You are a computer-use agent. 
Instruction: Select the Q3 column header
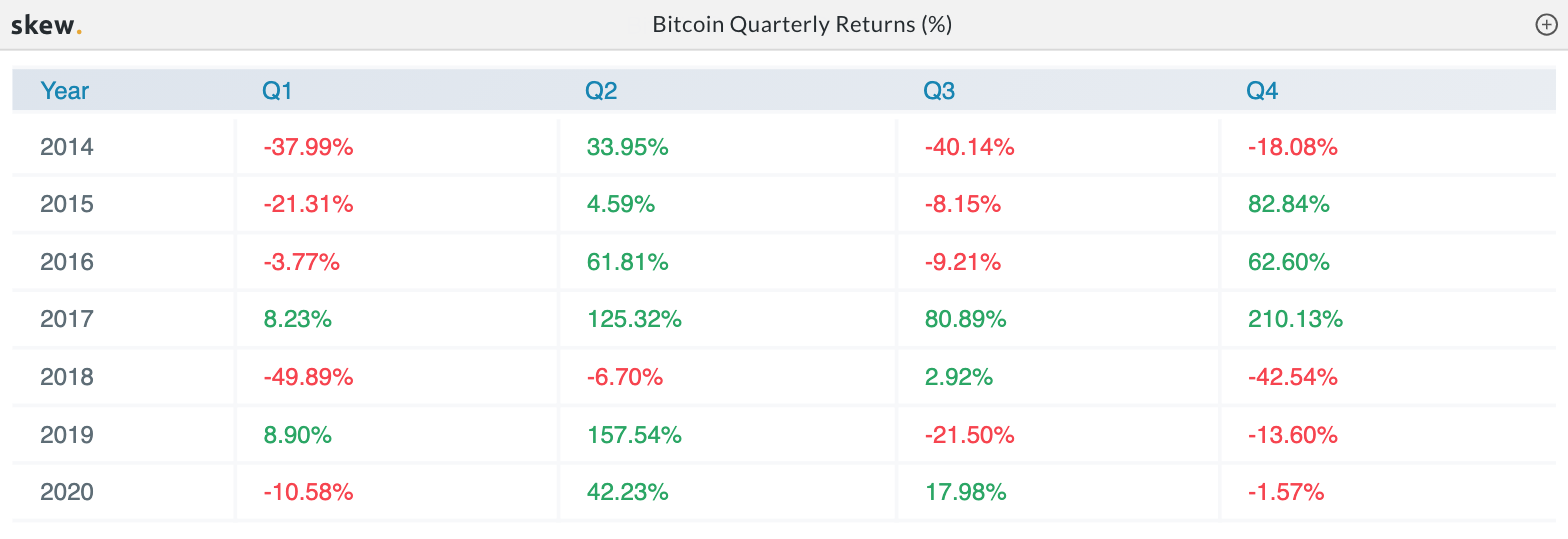click(939, 91)
